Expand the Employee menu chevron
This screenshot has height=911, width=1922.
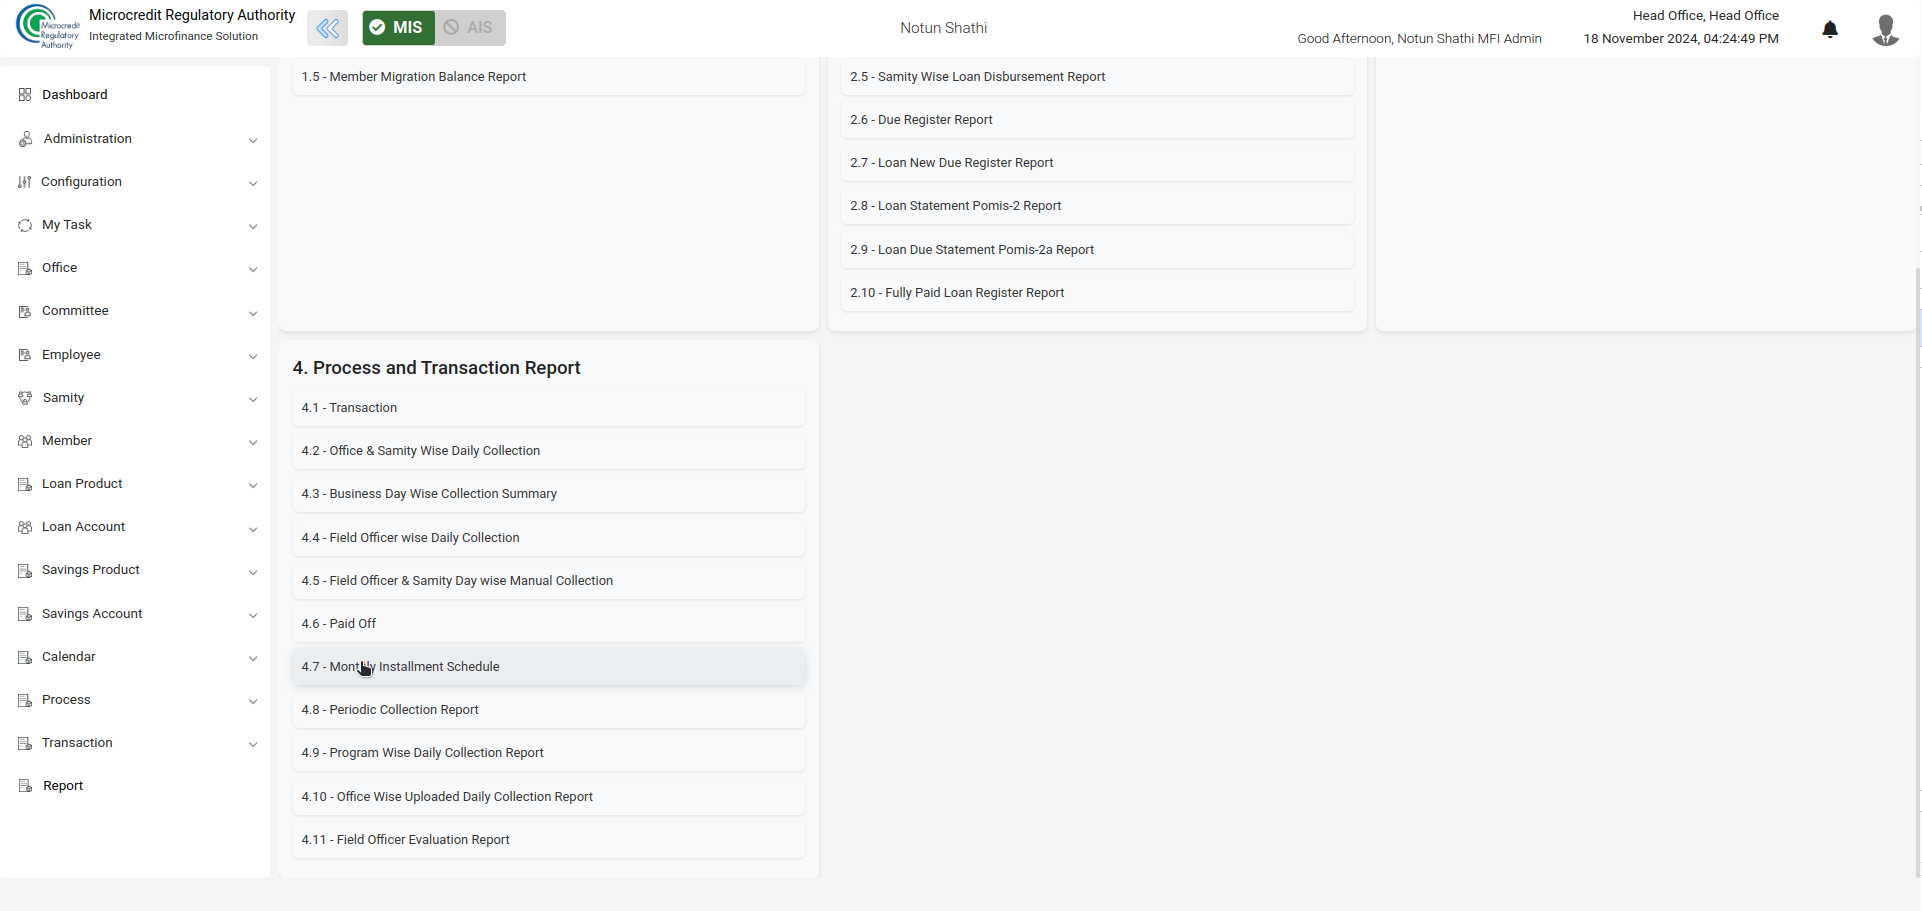point(253,356)
